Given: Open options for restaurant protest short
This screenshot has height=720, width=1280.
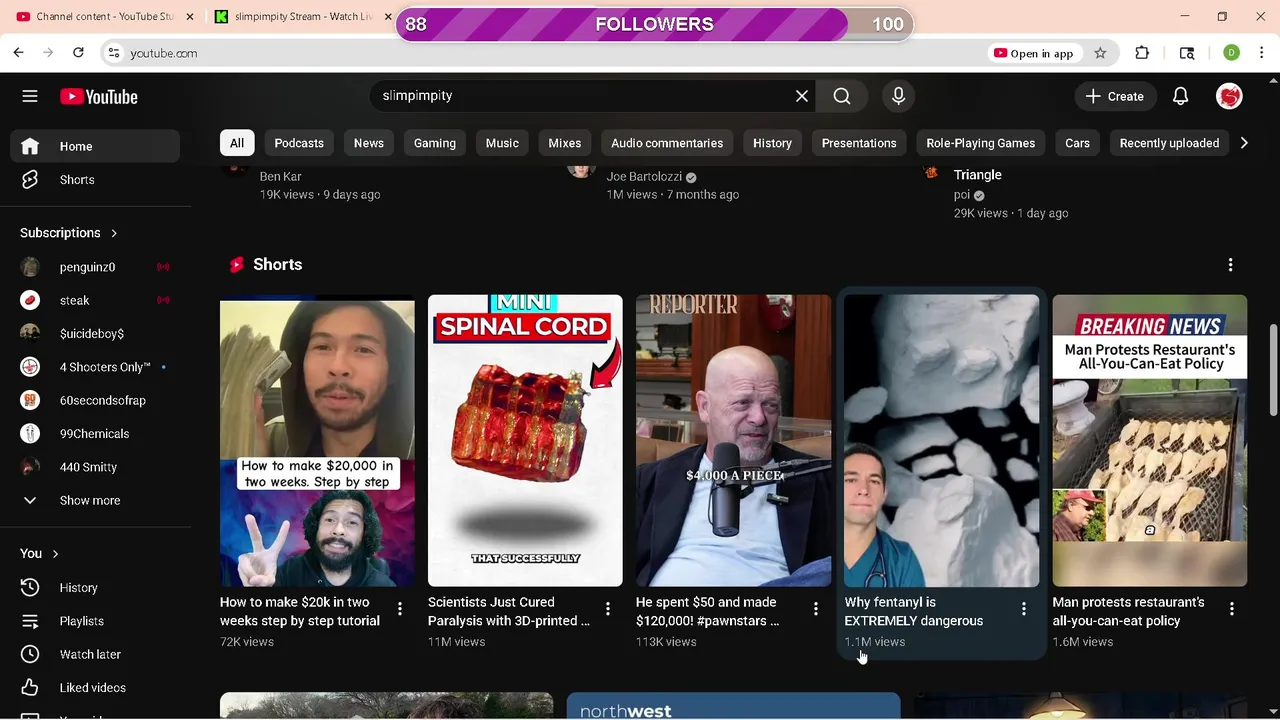Looking at the screenshot, I should 1231,609.
